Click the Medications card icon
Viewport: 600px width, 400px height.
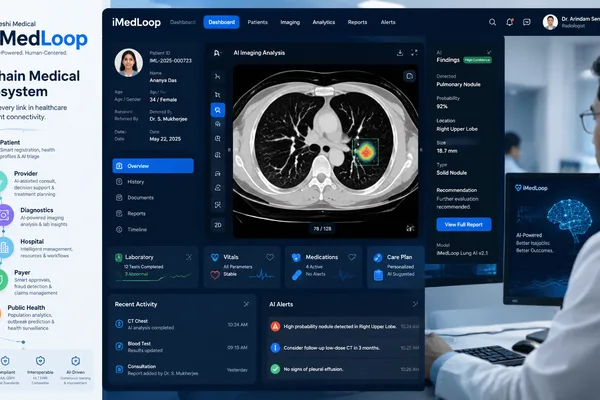296,258
